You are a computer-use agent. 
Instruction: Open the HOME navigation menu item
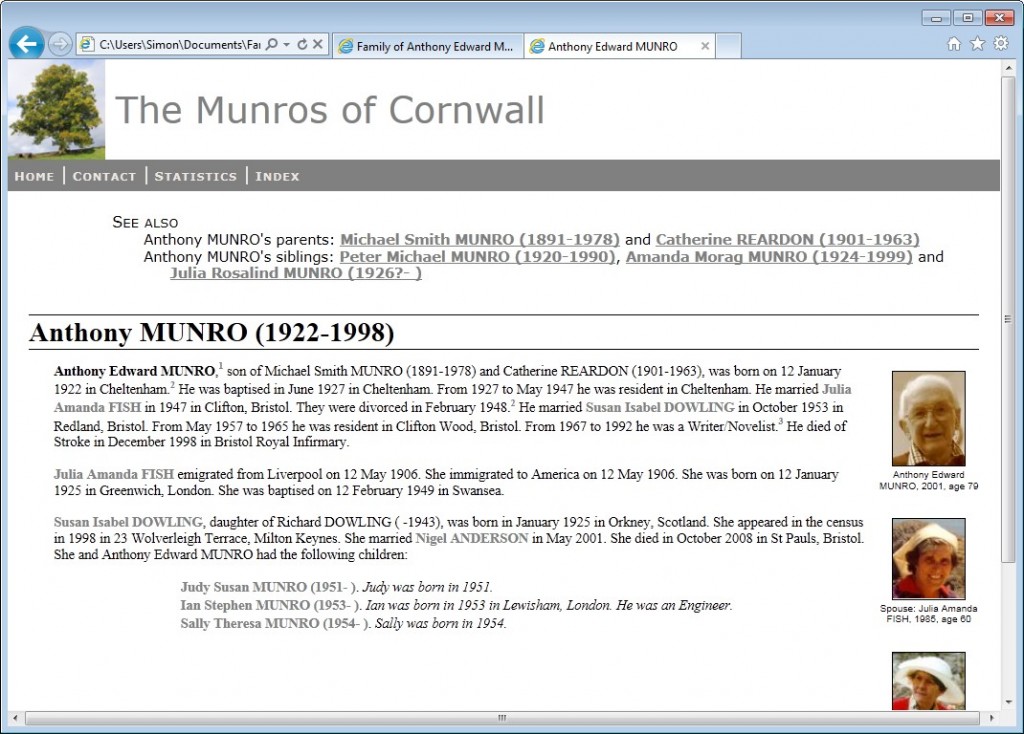click(x=34, y=176)
